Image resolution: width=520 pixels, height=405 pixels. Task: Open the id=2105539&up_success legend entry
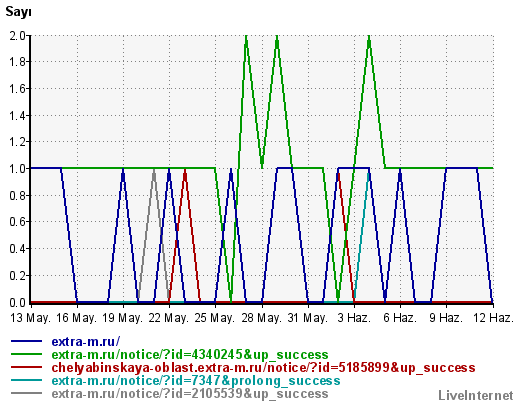190,393
